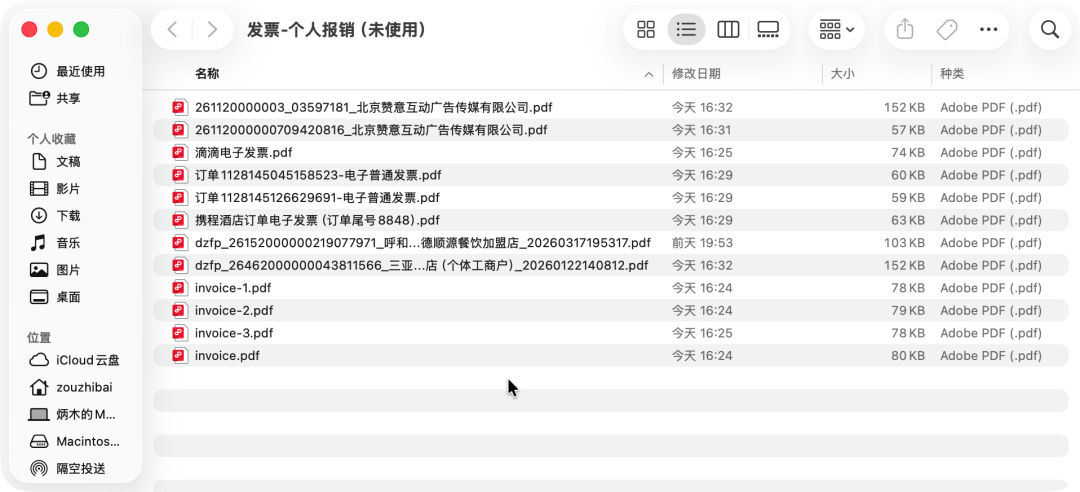Click PDF icon of 携程酒店订单电子发票 row
The width and height of the screenshot is (1080, 492).
[x=180, y=221]
